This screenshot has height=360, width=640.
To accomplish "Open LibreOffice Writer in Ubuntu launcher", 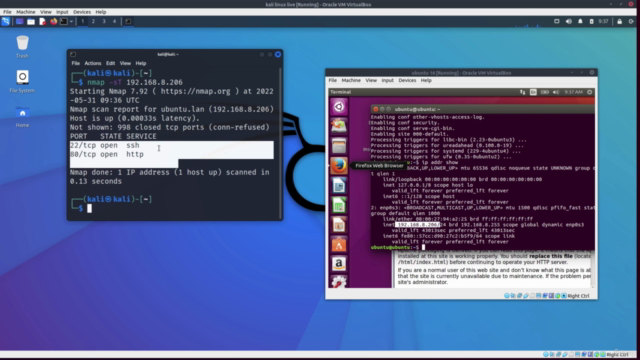I will (339, 185).
